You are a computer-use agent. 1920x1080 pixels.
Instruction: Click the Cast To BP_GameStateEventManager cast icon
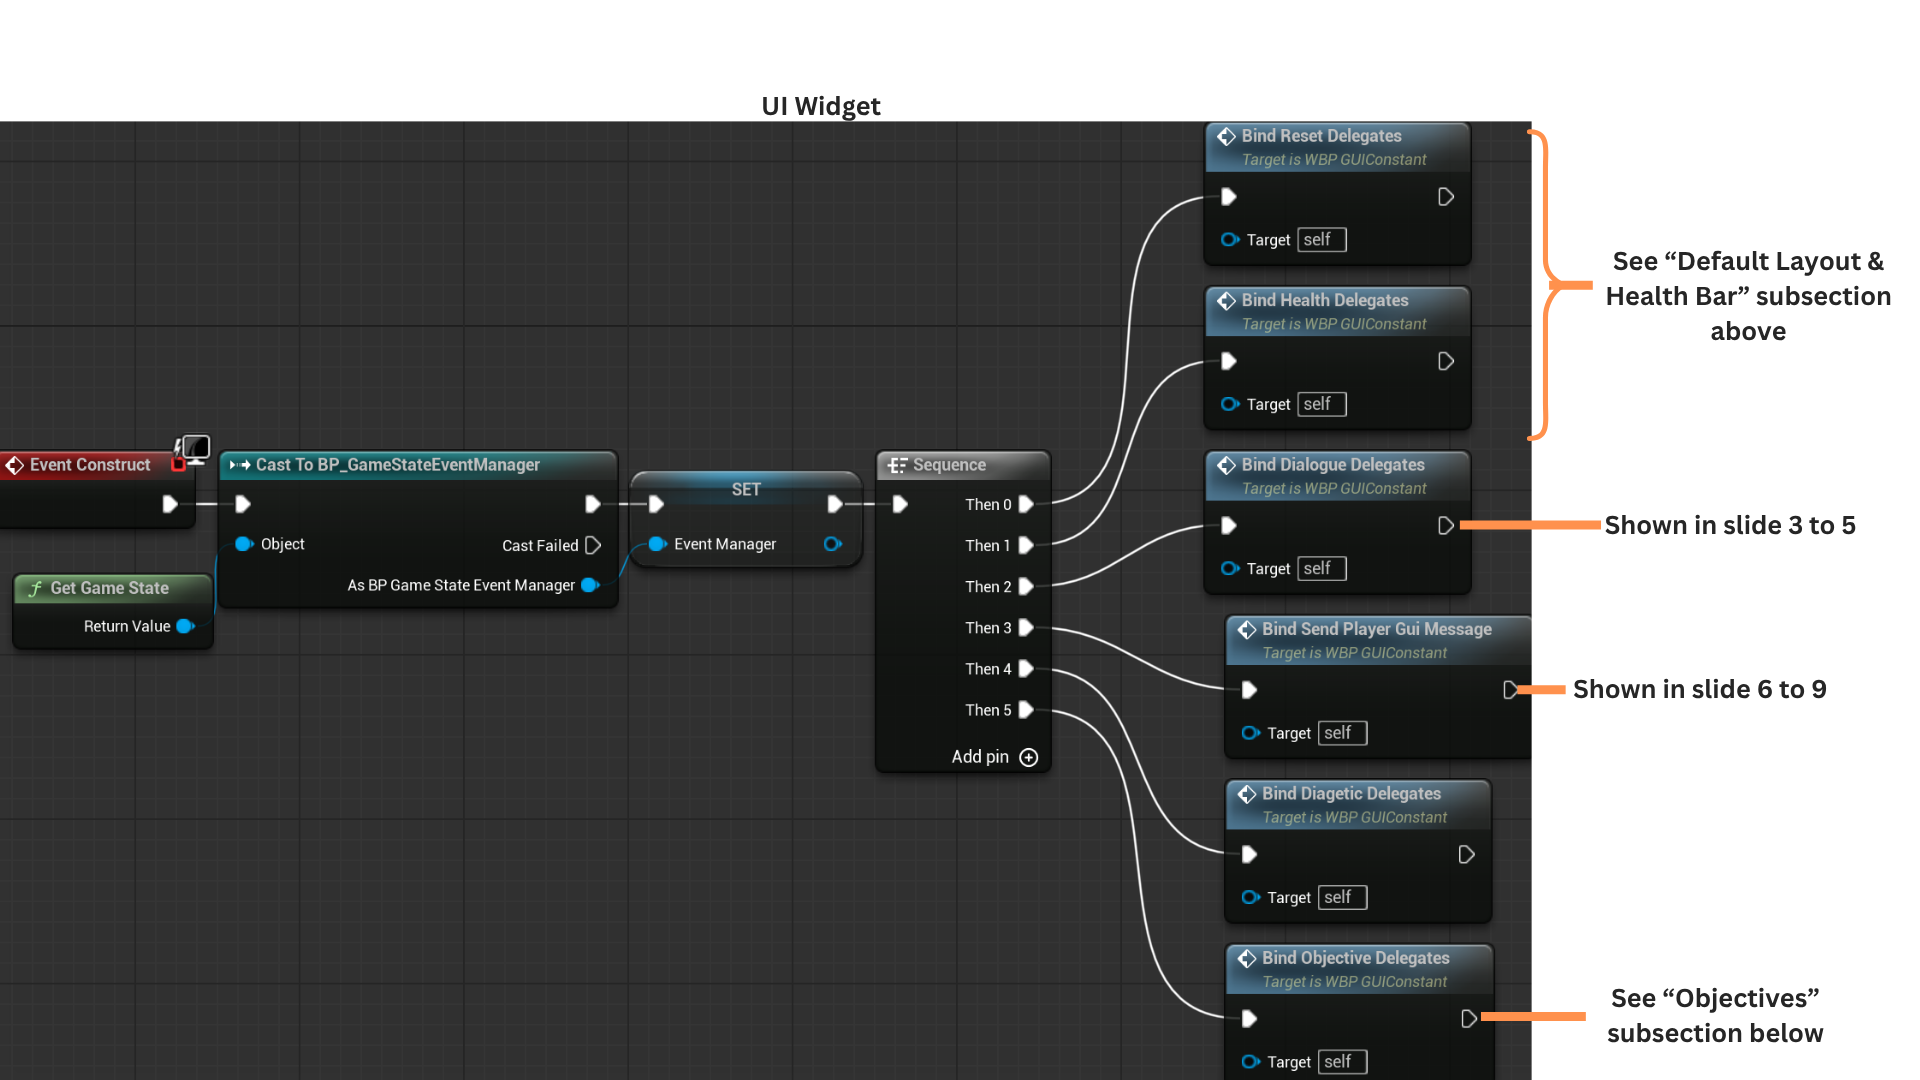[x=240, y=465]
